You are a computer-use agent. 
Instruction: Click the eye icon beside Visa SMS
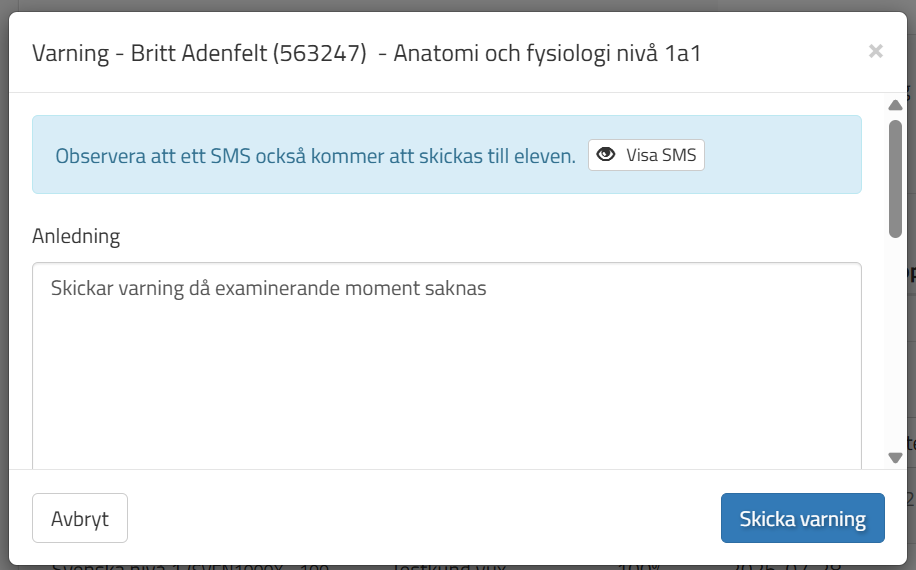click(x=606, y=154)
